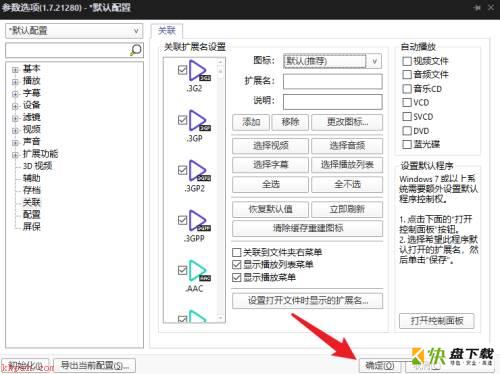The width and height of the screenshot is (500, 374).
Task: Select the .3GPP file type icon
Action: (x=199, y=221)
